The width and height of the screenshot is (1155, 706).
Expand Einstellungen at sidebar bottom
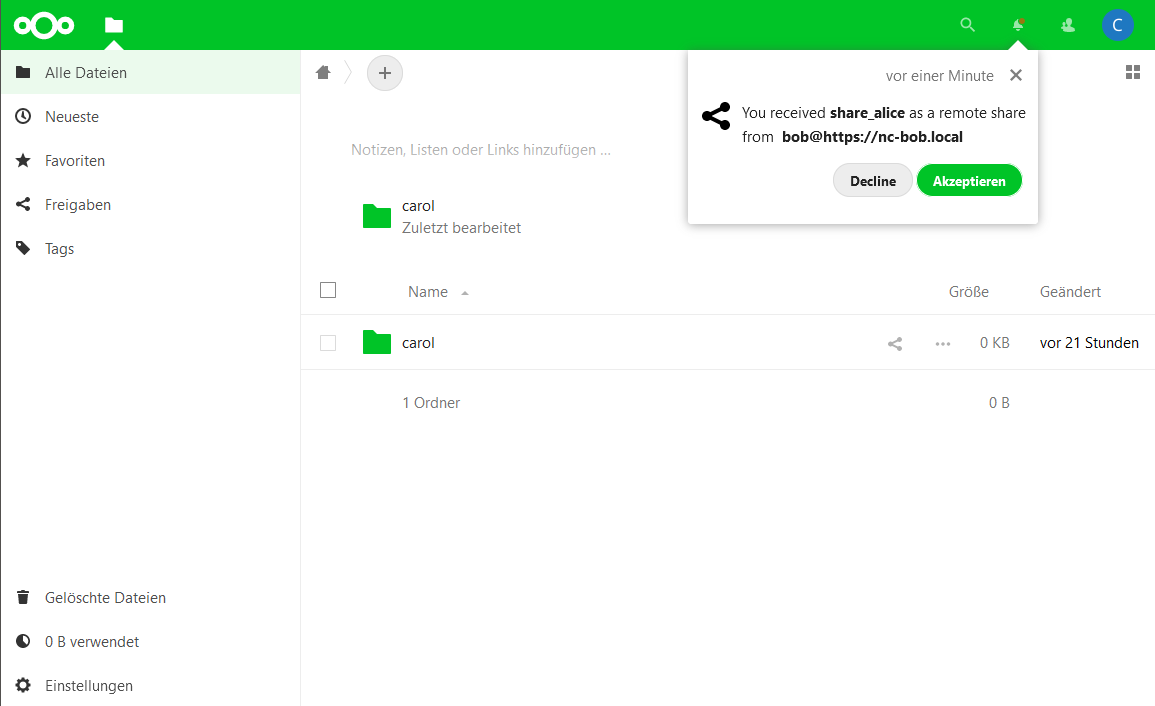pos(150,685)
